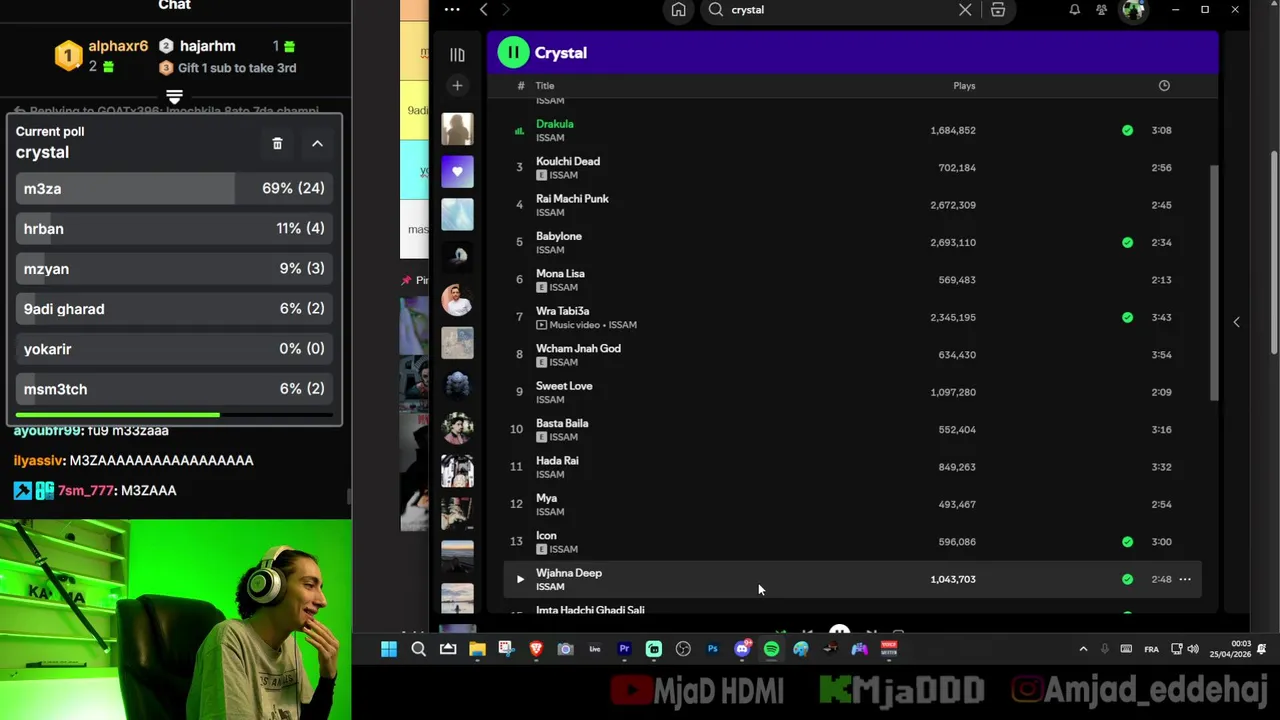1280x720 pixels.
Task: Open Discord from taskbar
Action: [x=742, y=649]
